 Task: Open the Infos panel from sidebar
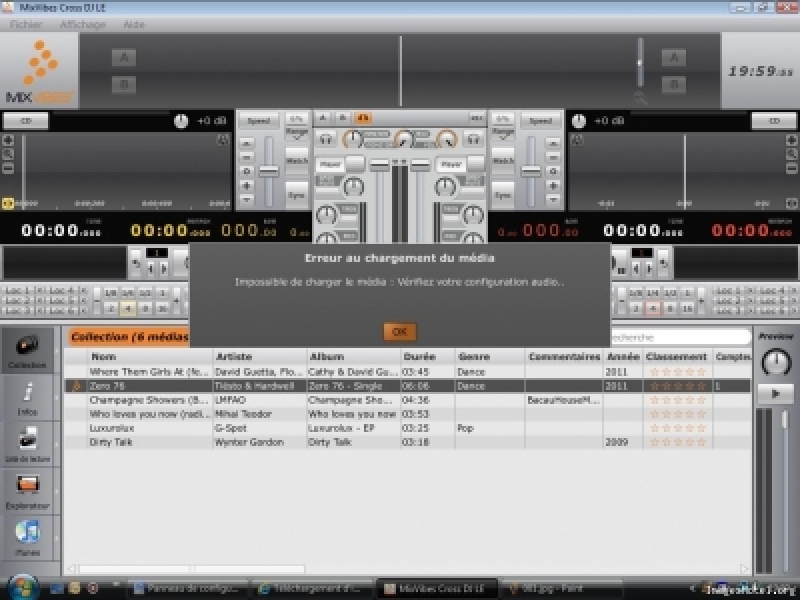[x=27, y=398]
